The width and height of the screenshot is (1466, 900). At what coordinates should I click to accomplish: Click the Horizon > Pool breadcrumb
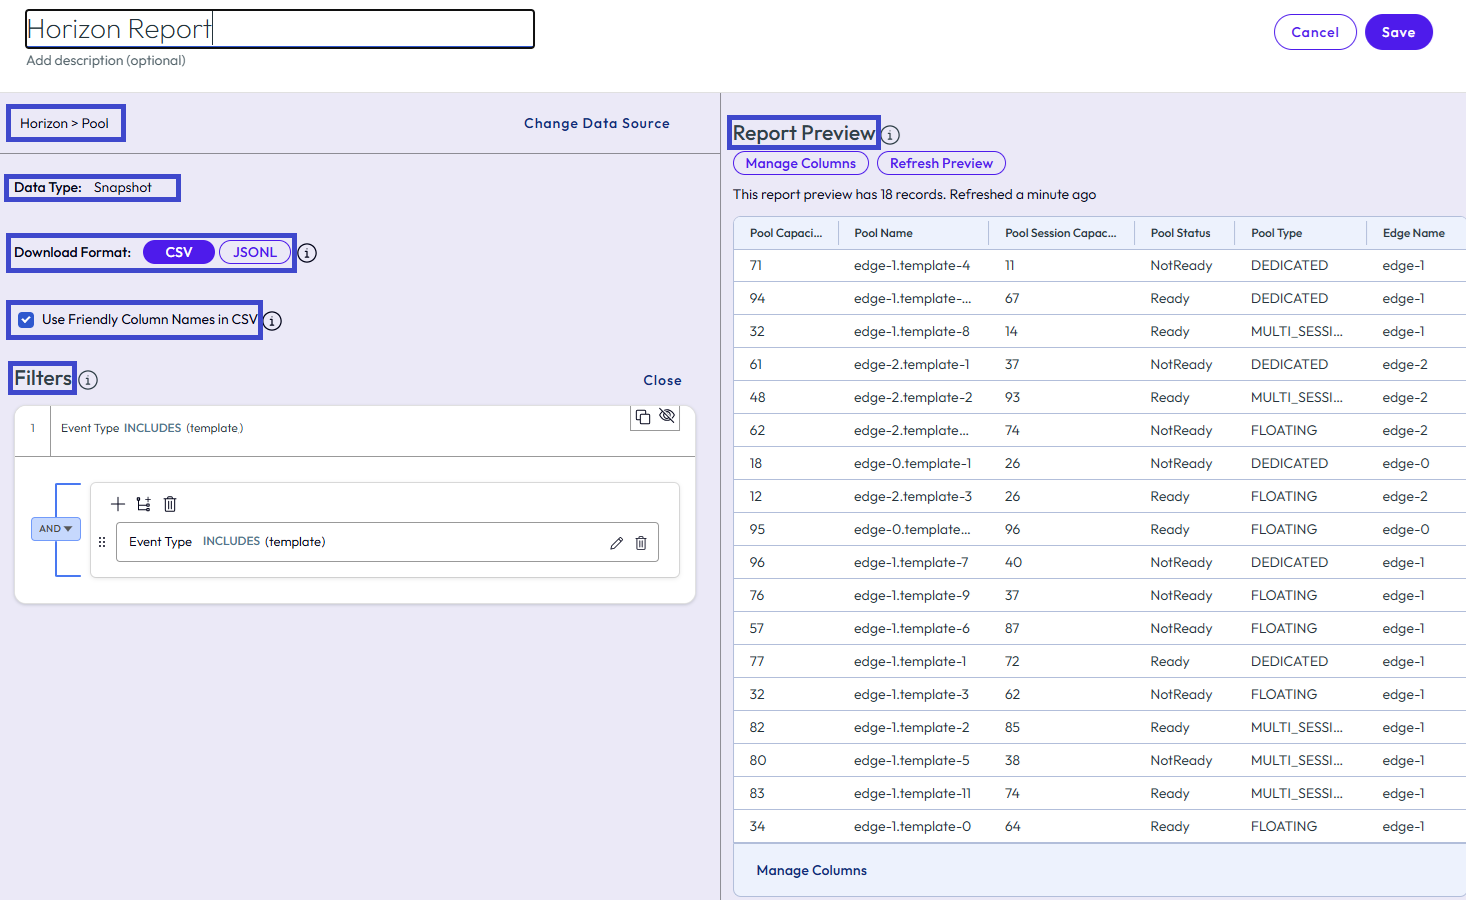pos(65,123)
